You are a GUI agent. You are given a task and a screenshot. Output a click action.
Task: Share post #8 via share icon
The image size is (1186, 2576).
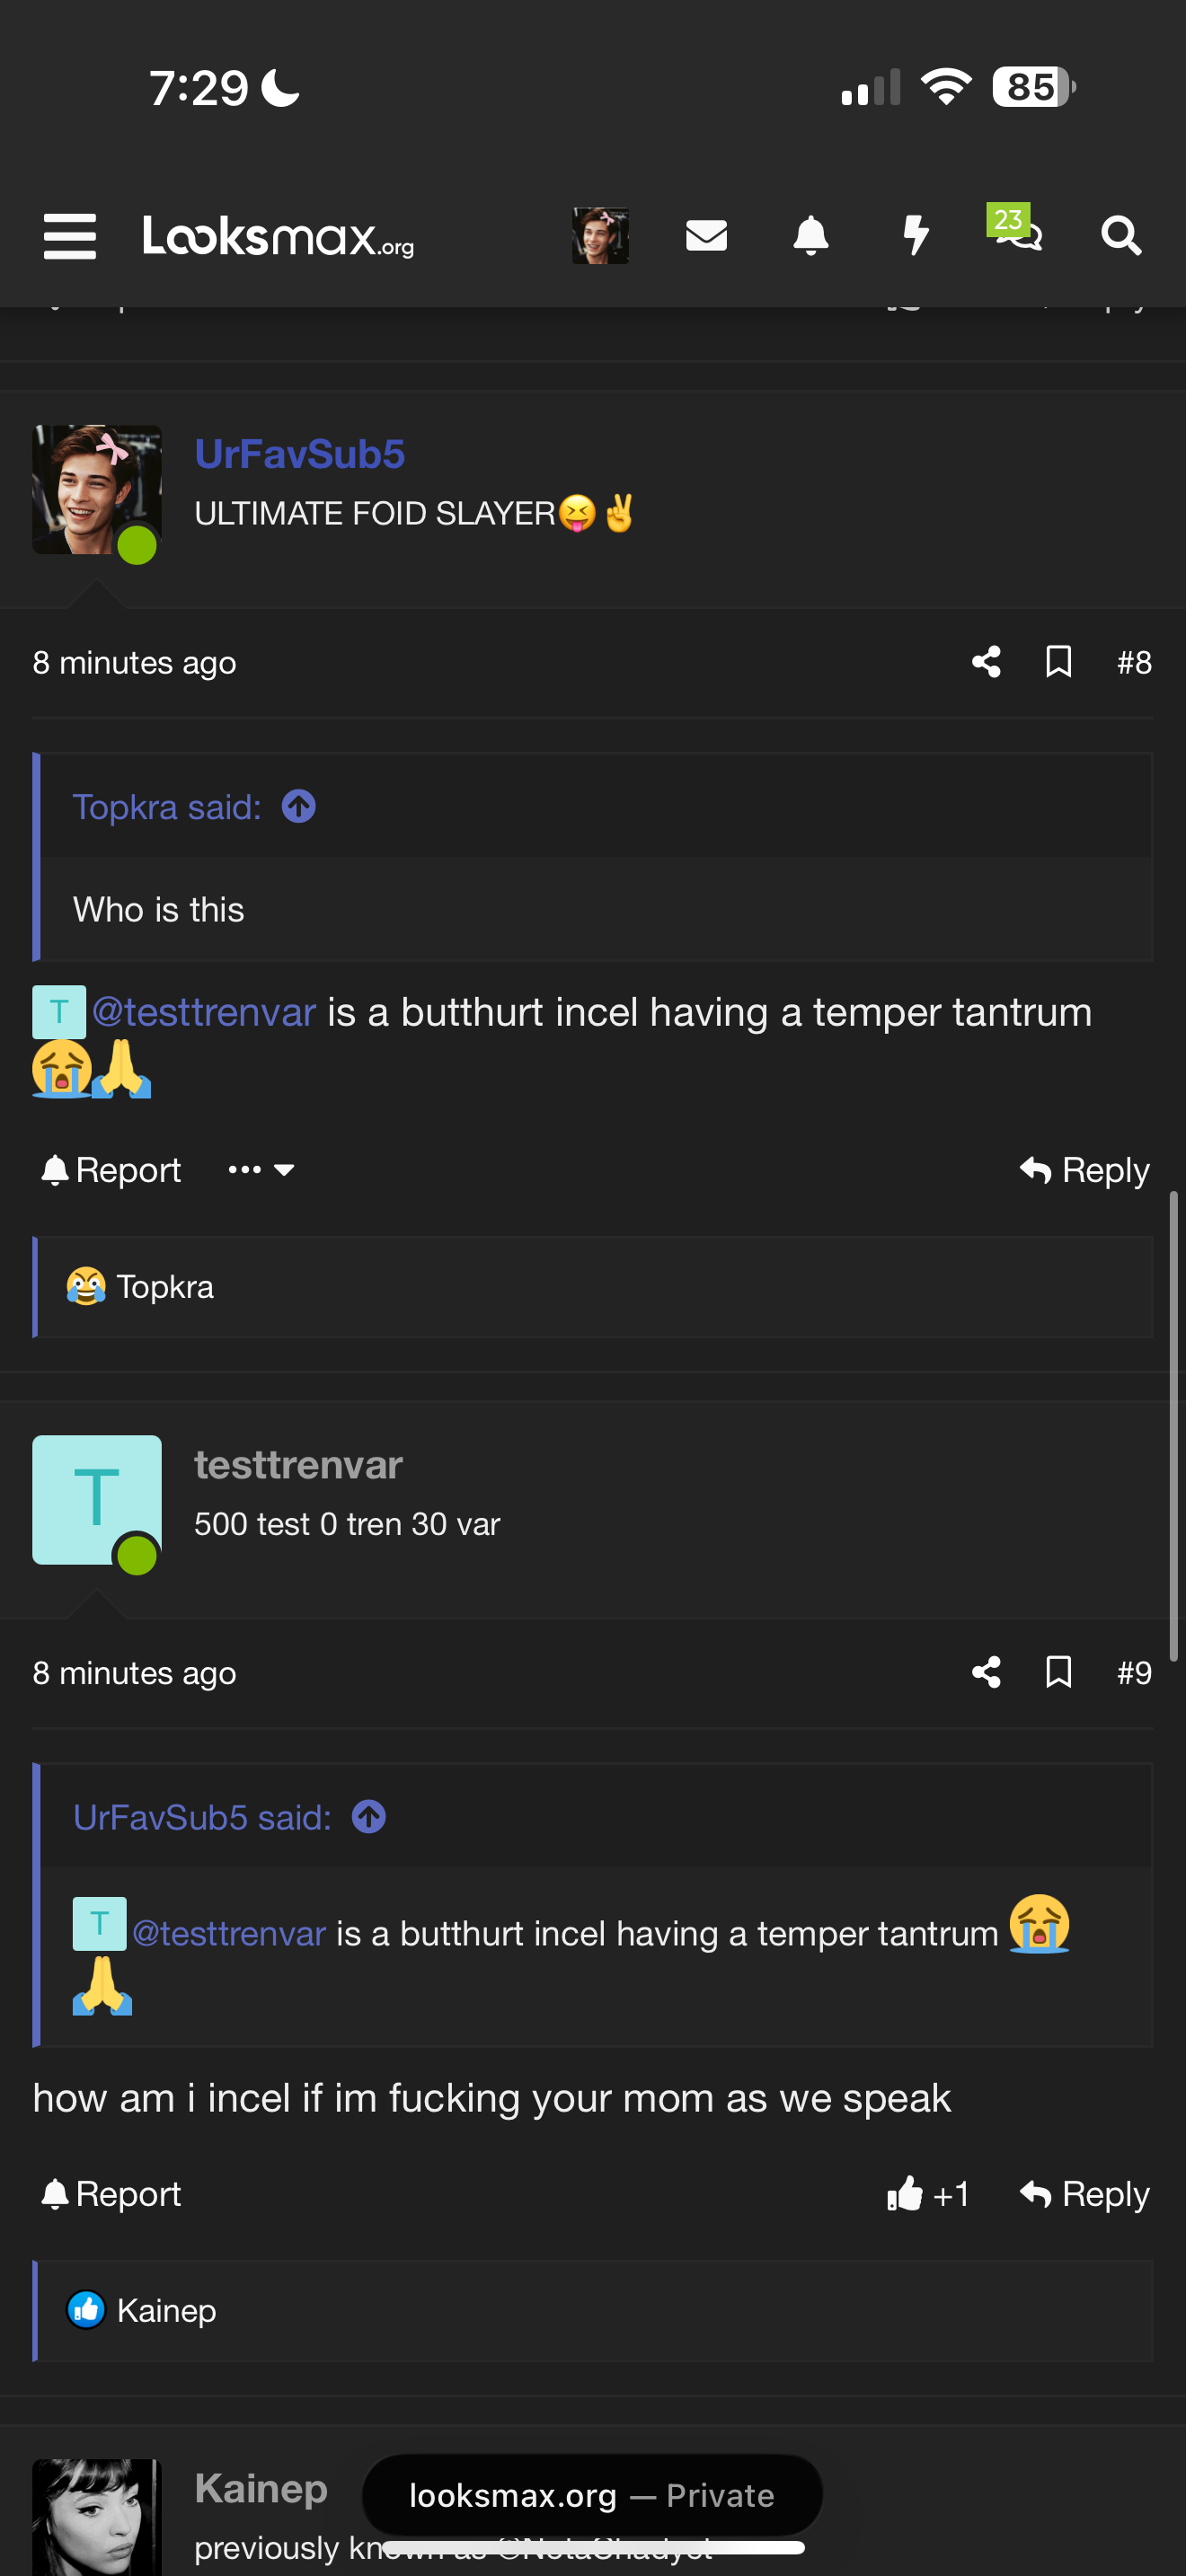986,662
